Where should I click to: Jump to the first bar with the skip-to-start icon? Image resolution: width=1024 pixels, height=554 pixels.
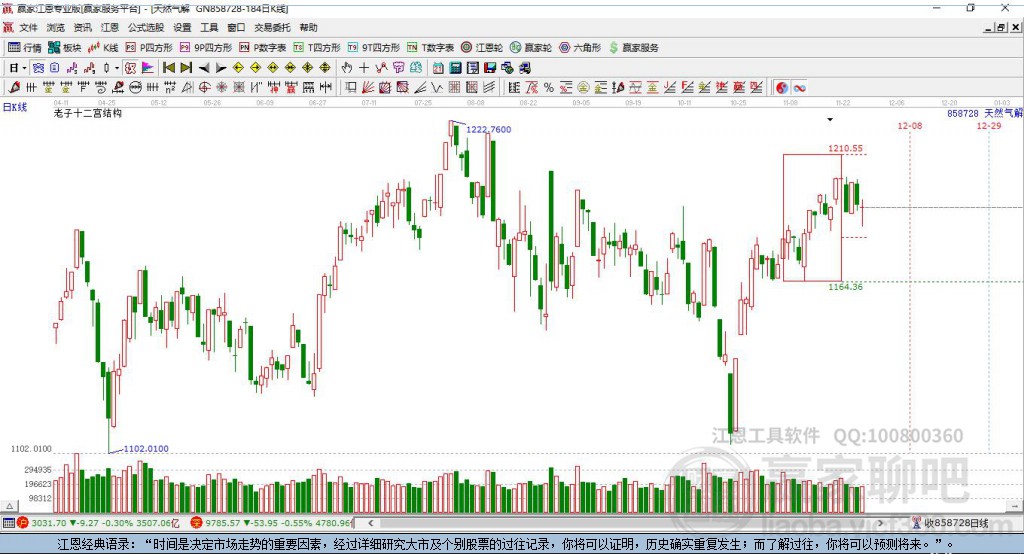tap(168, 68)
